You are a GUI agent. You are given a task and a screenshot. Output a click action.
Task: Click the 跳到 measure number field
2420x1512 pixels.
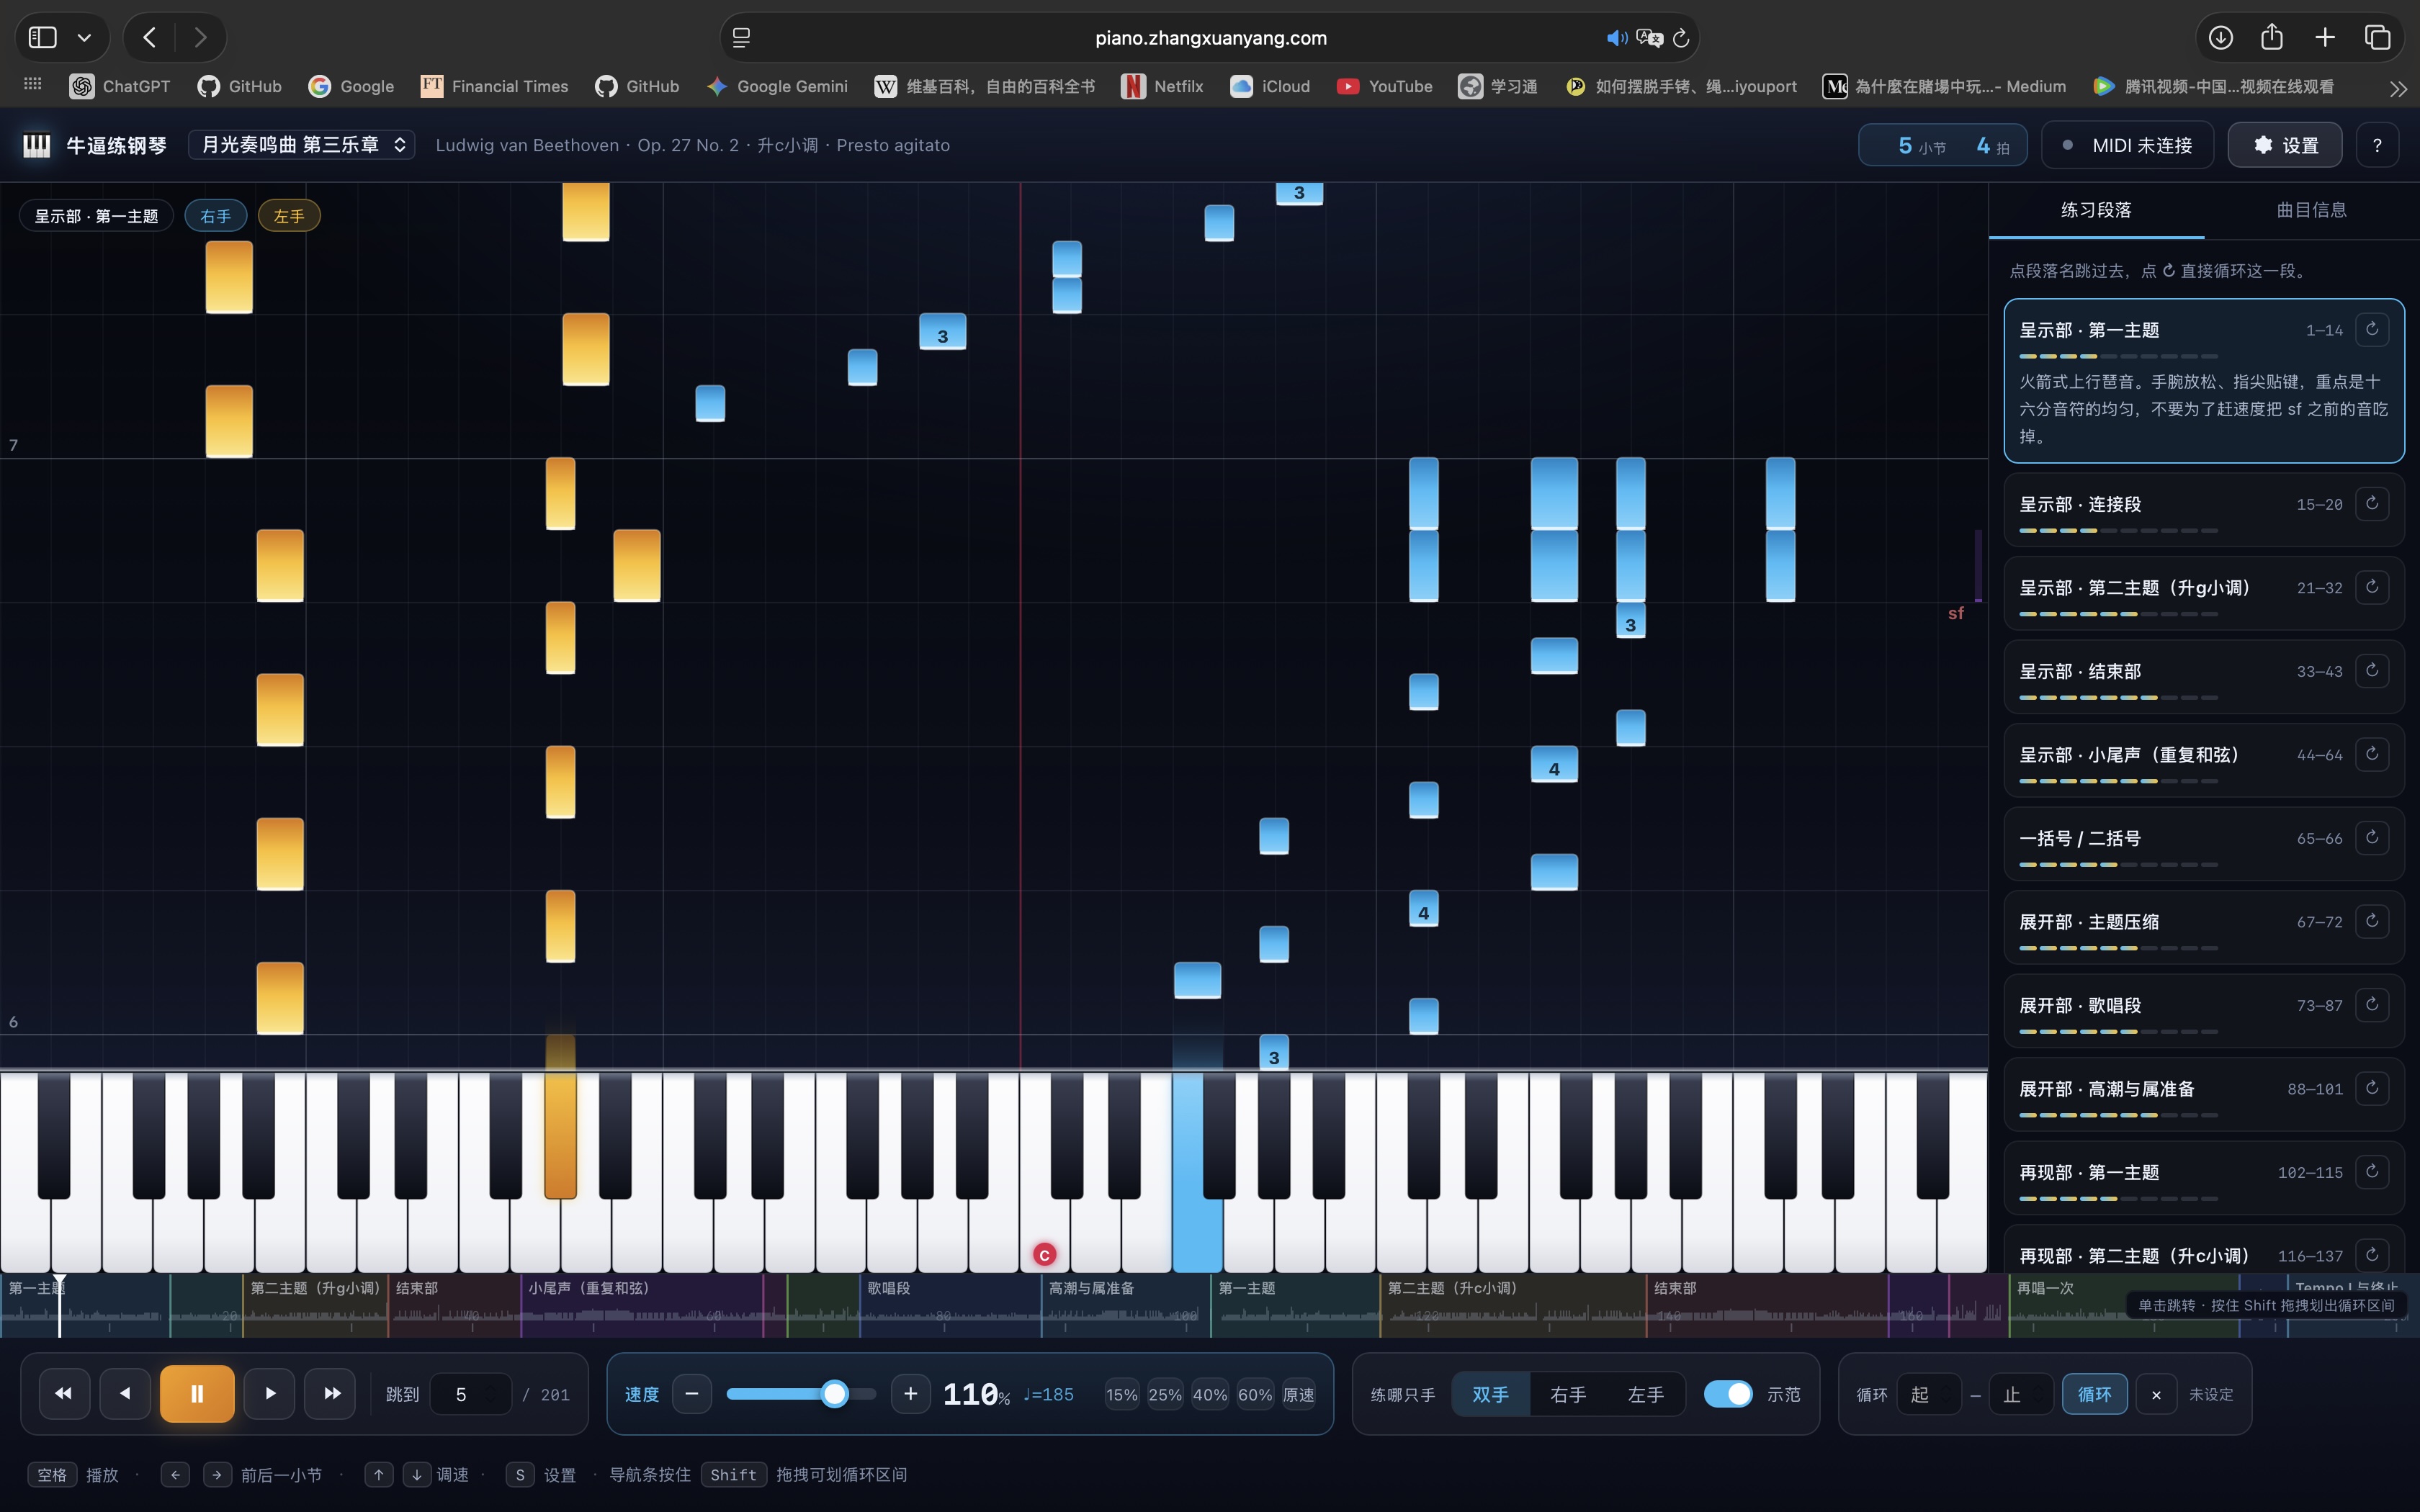pos(471,1394)
